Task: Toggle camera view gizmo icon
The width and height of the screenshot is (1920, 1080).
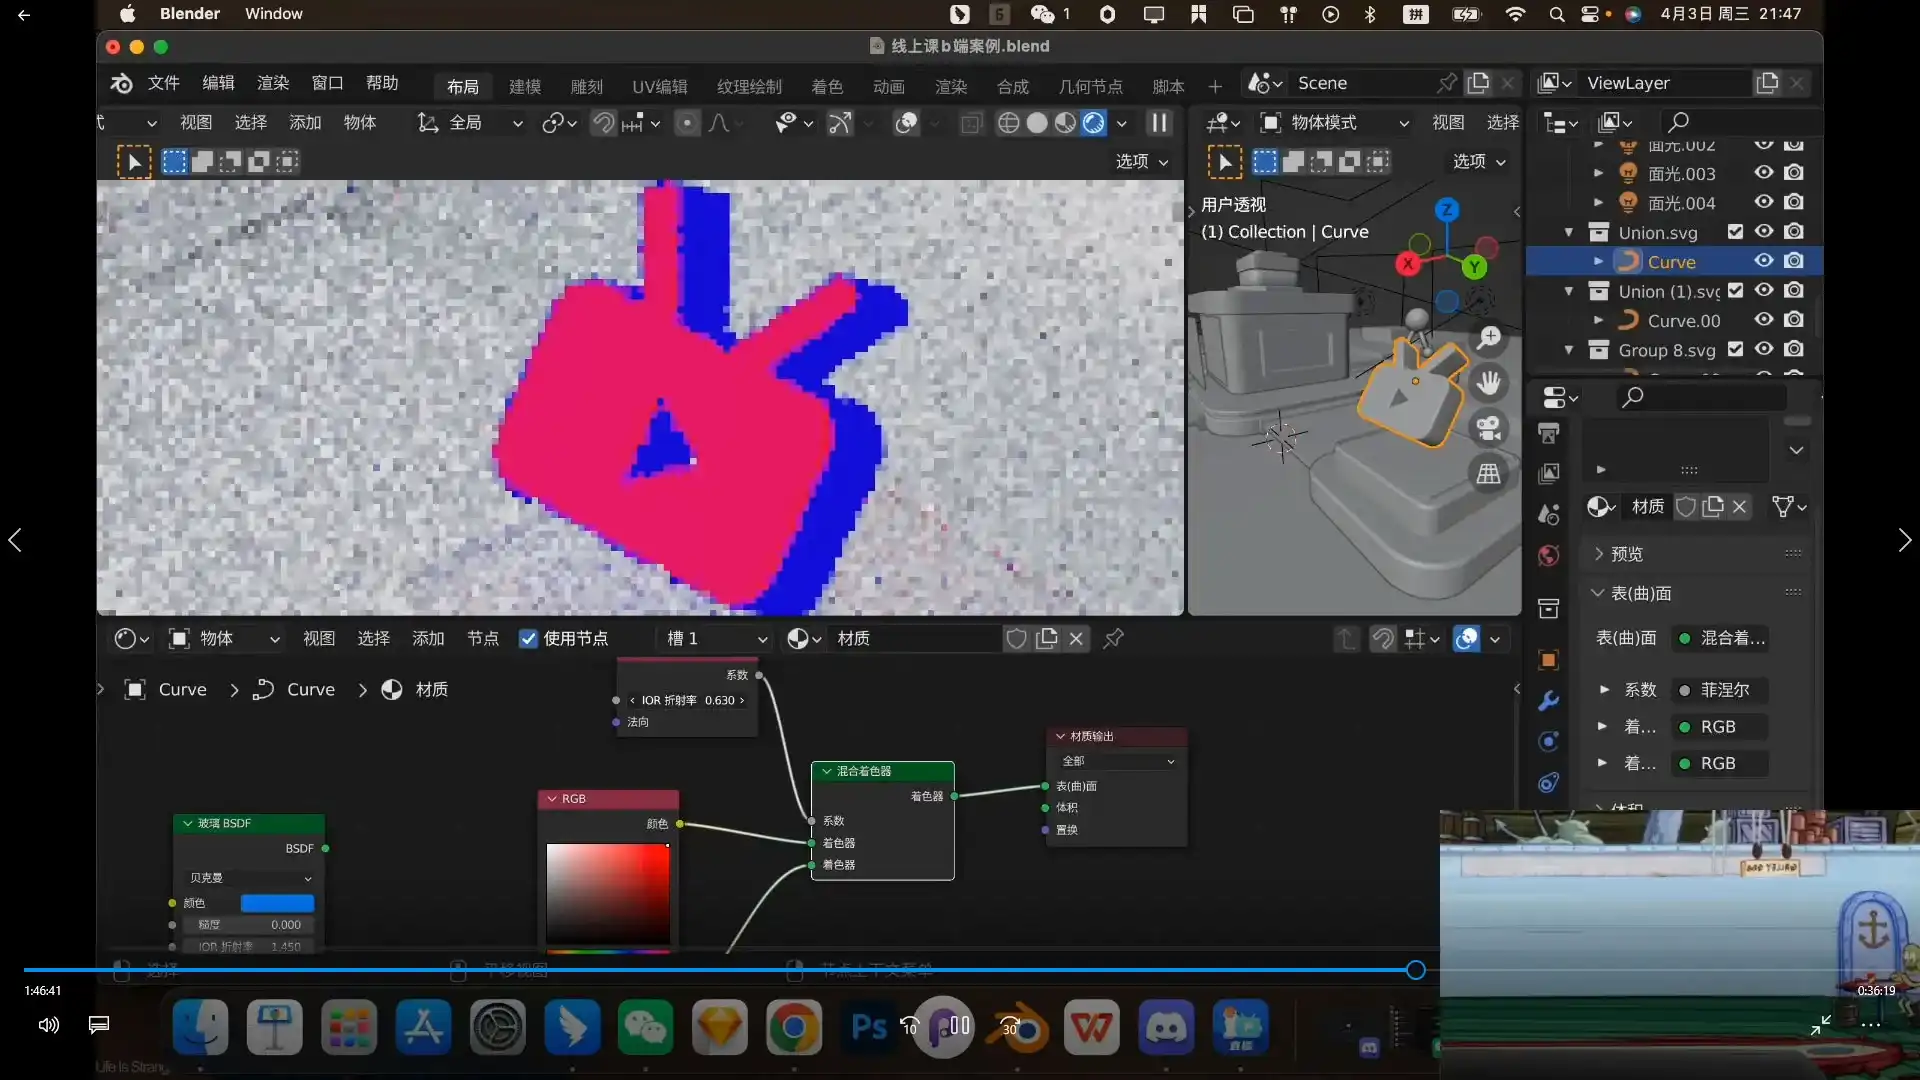Action: coord(1489,428)
